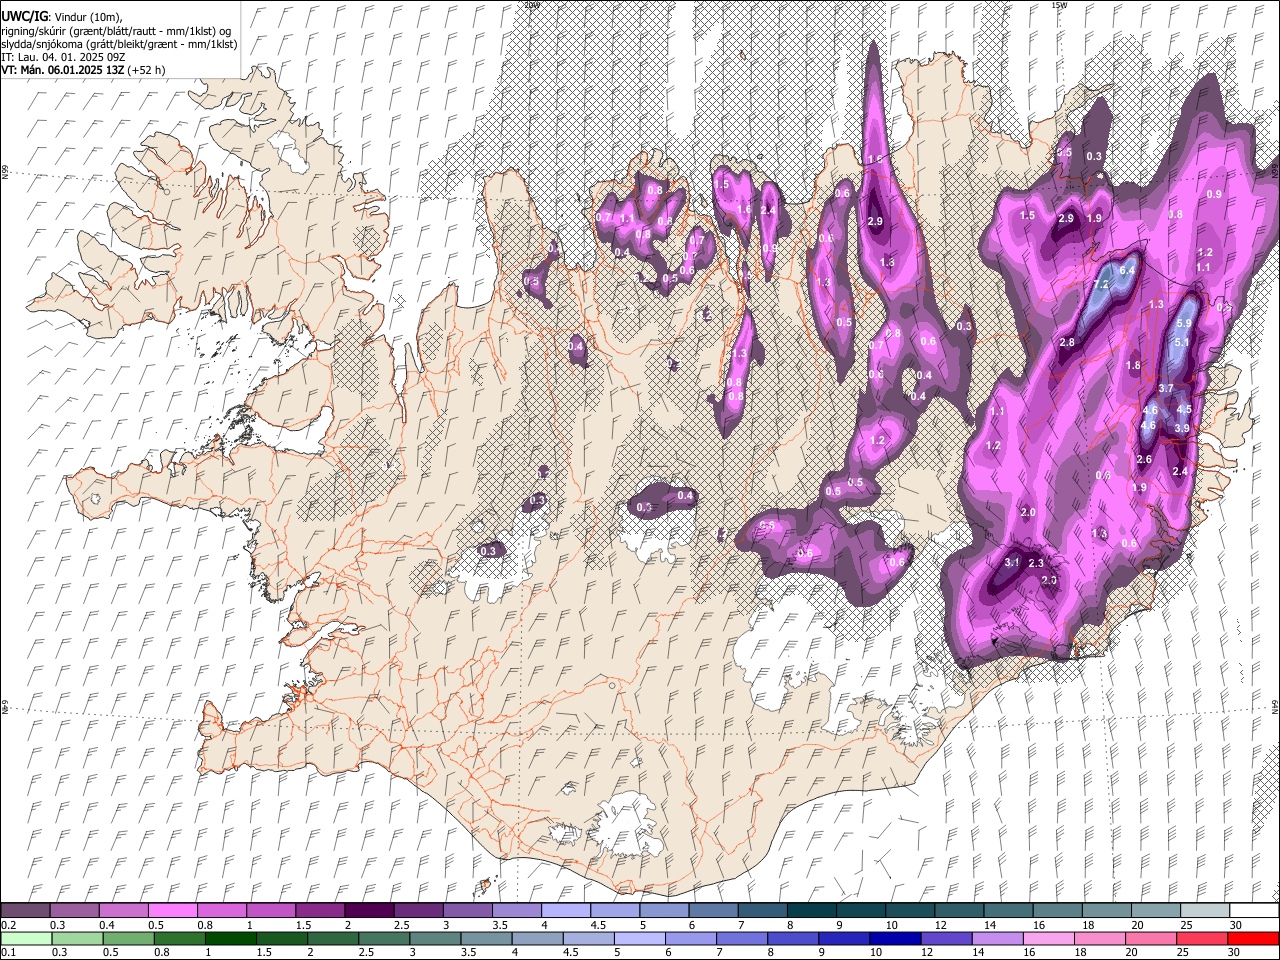Click the 5.9 precipitation value on map
This screenshot has width=1280, height=960.
click(1185, 323)
